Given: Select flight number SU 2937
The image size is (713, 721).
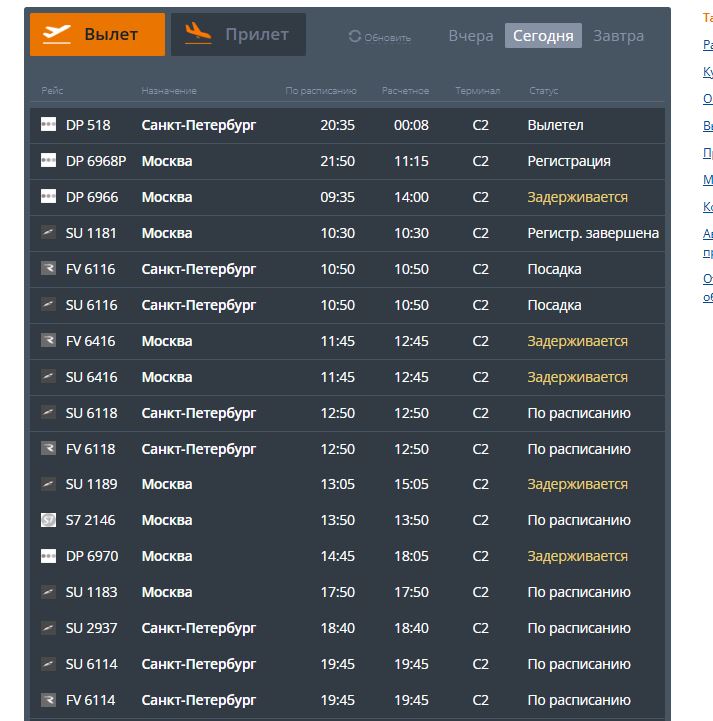Looking at the screenshot, I should tap(91, 628).
